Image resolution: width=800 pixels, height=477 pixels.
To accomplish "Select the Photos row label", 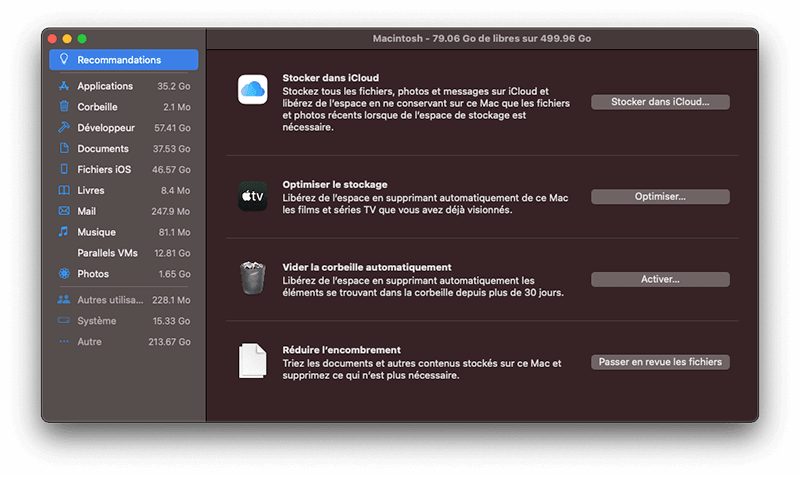I will click(93, 274).
